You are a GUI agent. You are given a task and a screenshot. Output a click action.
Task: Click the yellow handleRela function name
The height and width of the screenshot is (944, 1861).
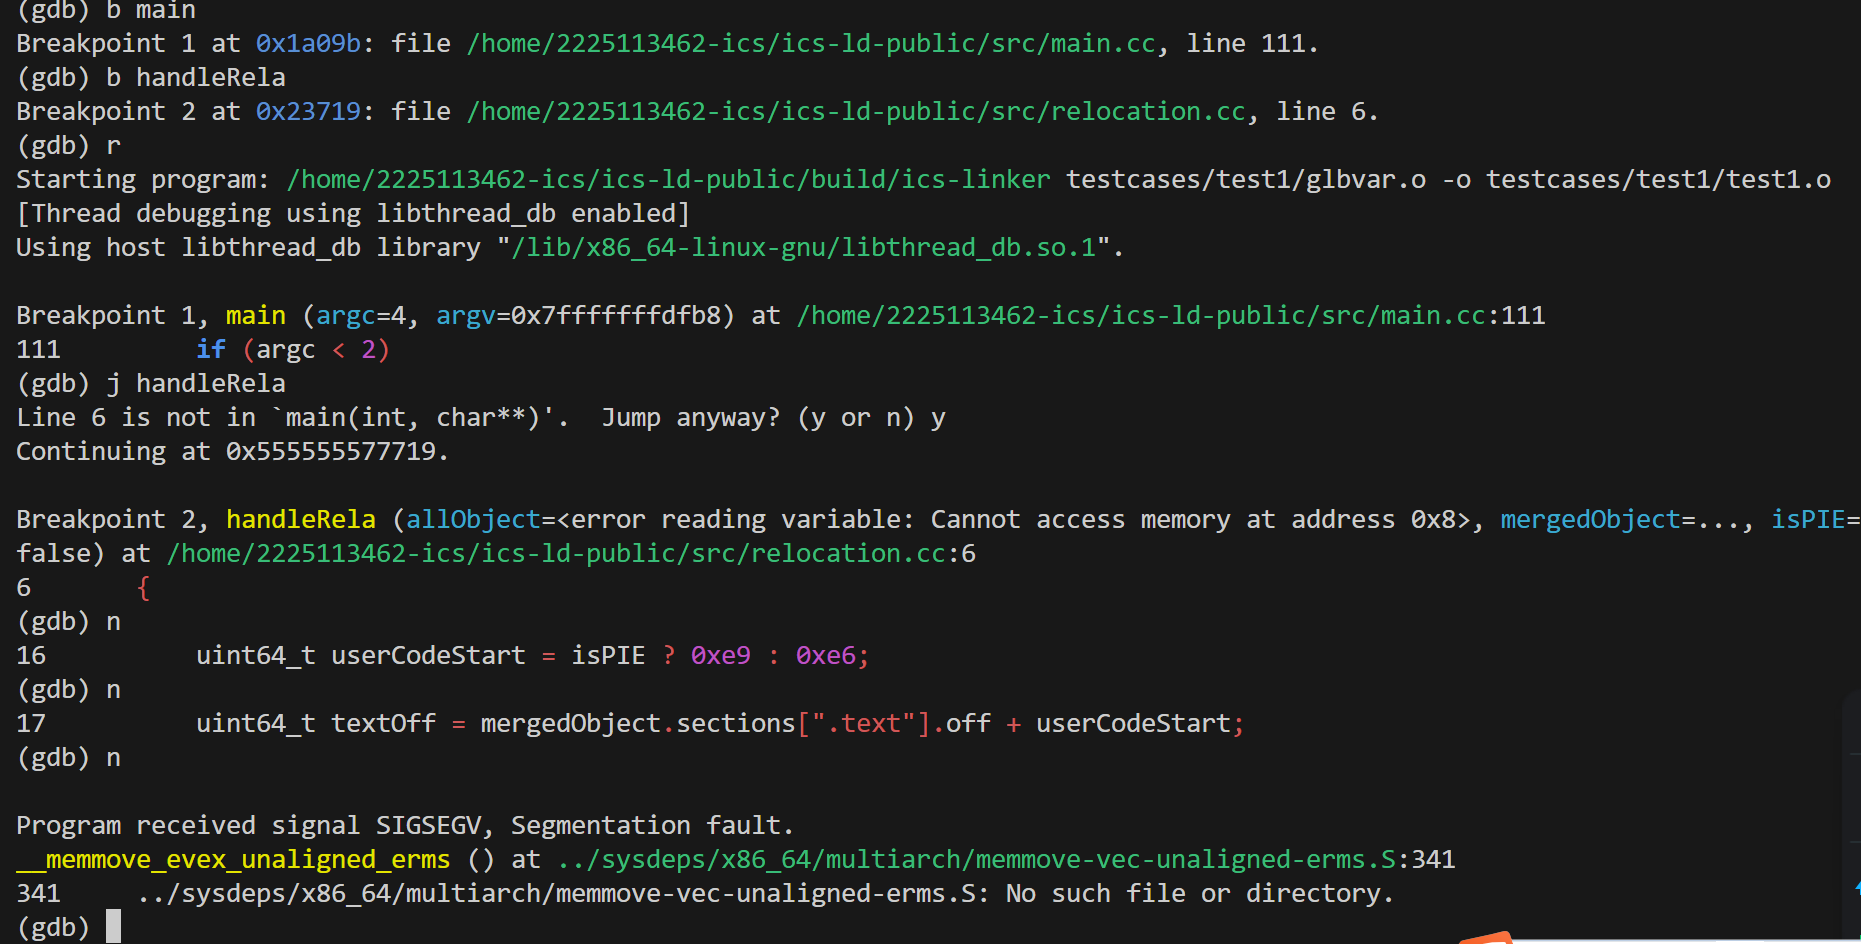(300, 520)
